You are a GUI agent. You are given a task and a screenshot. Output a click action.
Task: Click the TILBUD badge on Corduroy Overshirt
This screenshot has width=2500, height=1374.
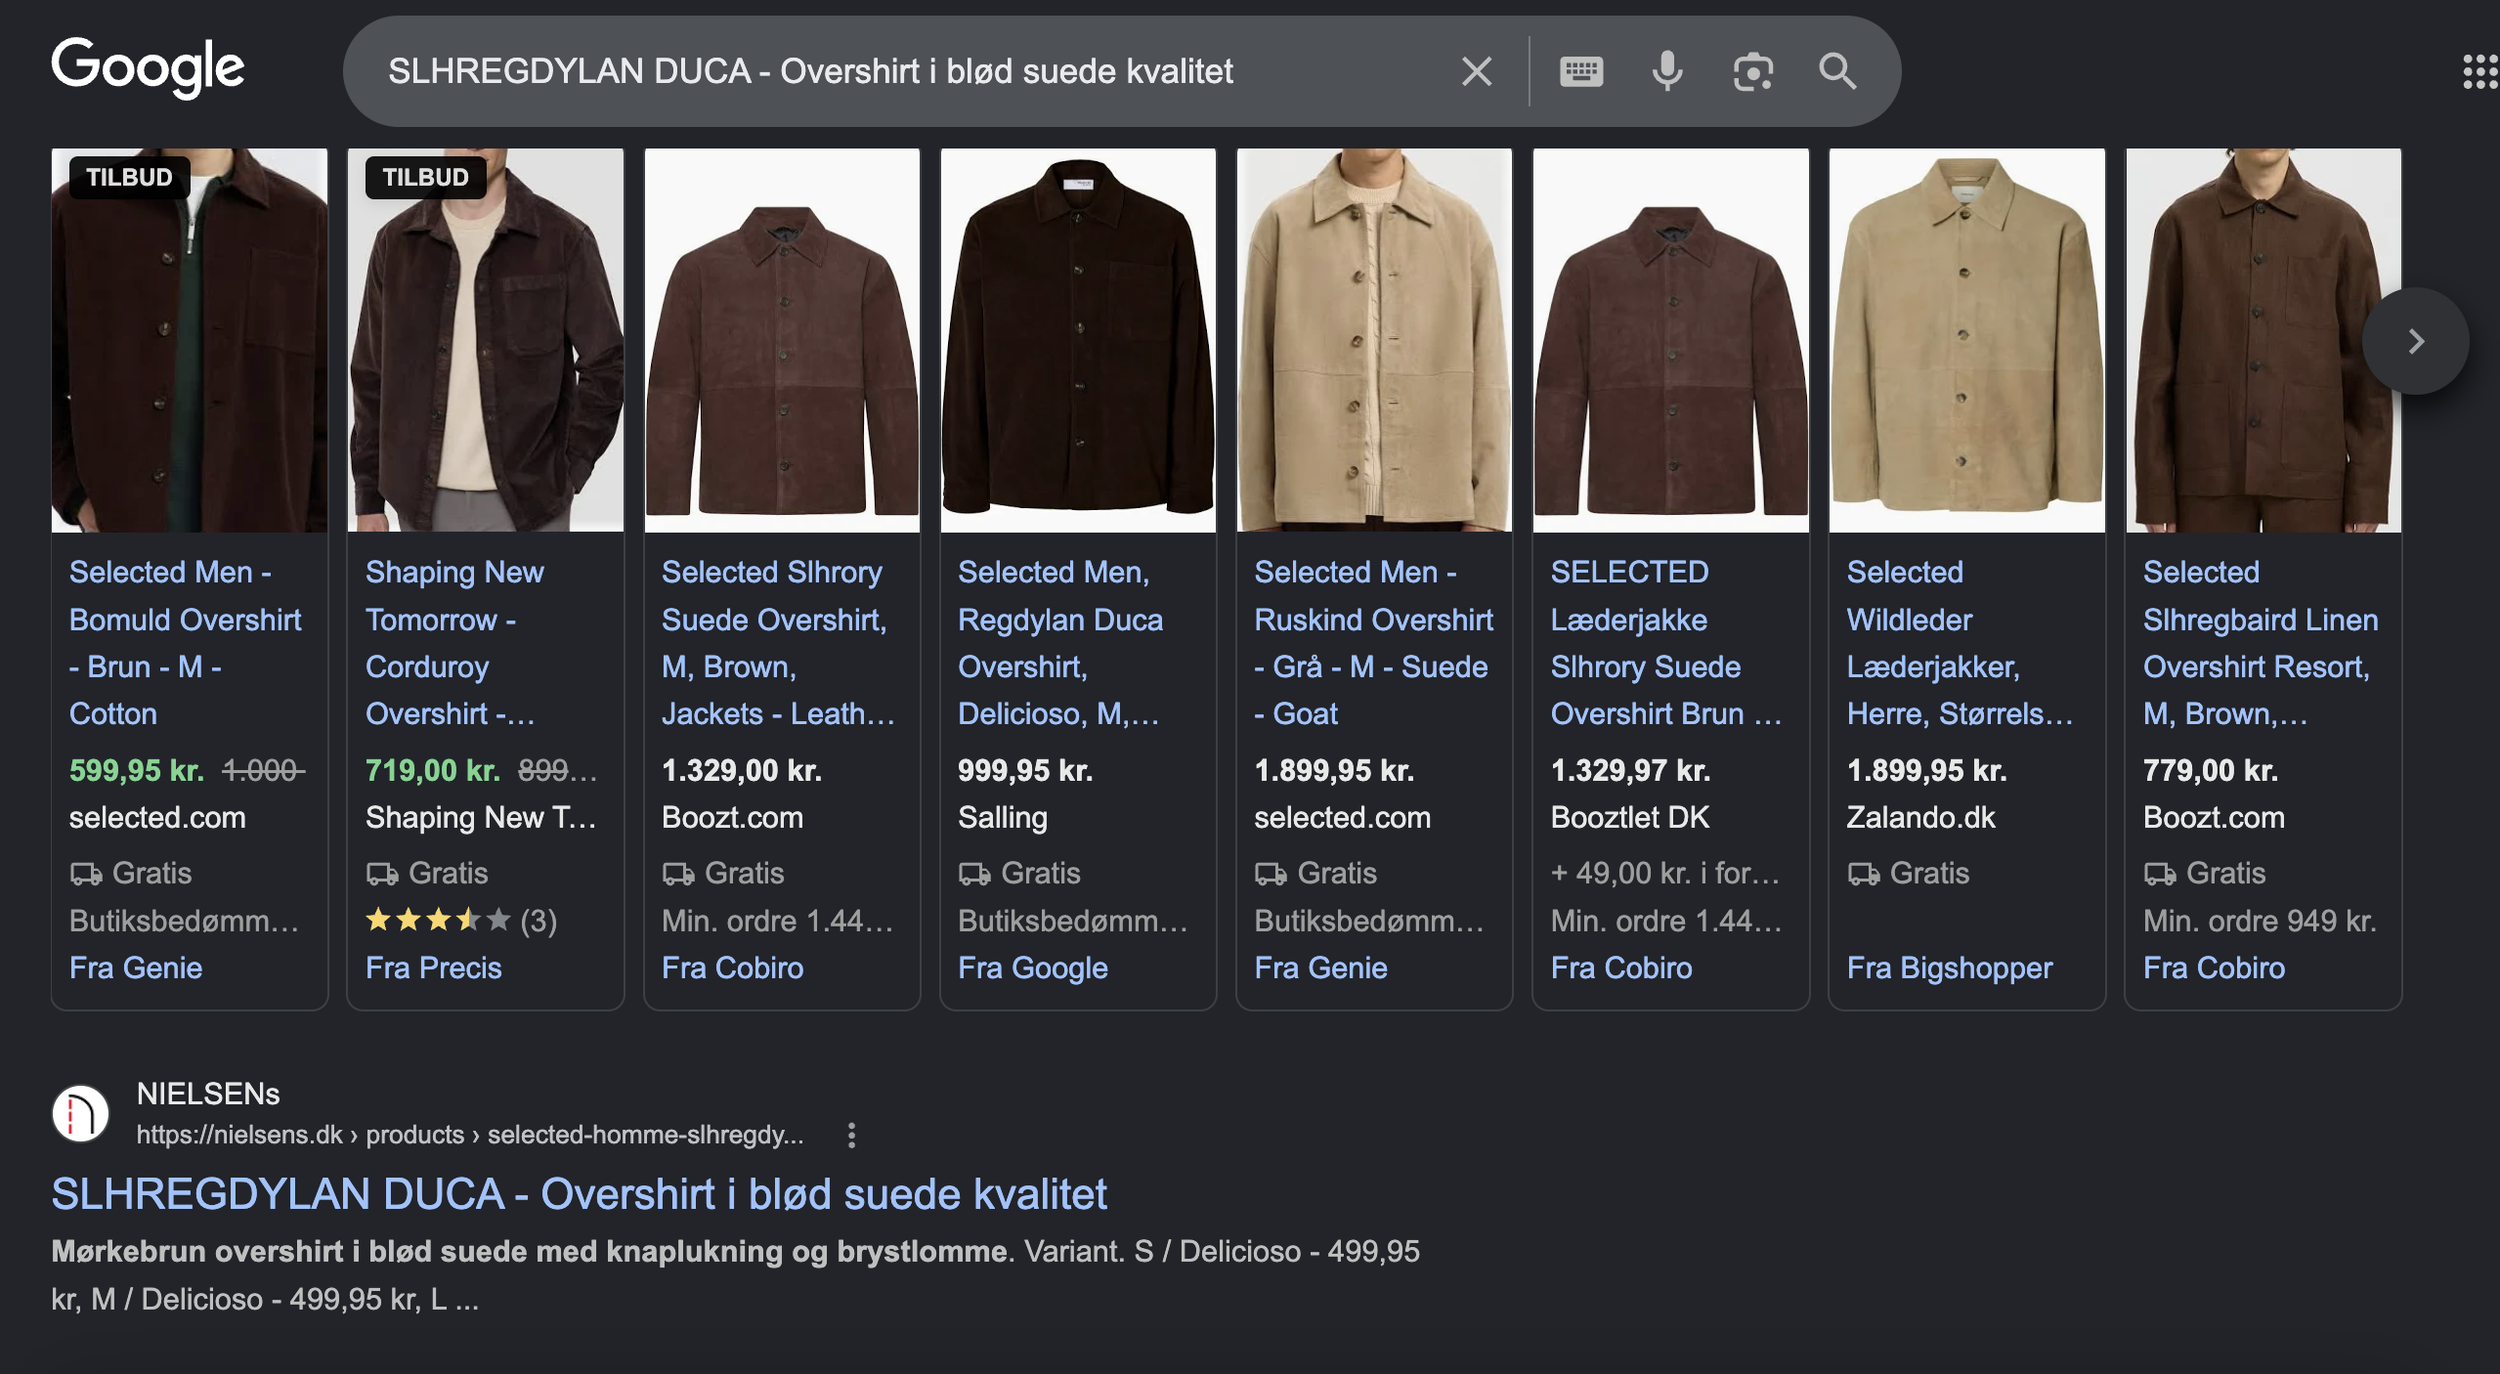(x=426, y=177)
